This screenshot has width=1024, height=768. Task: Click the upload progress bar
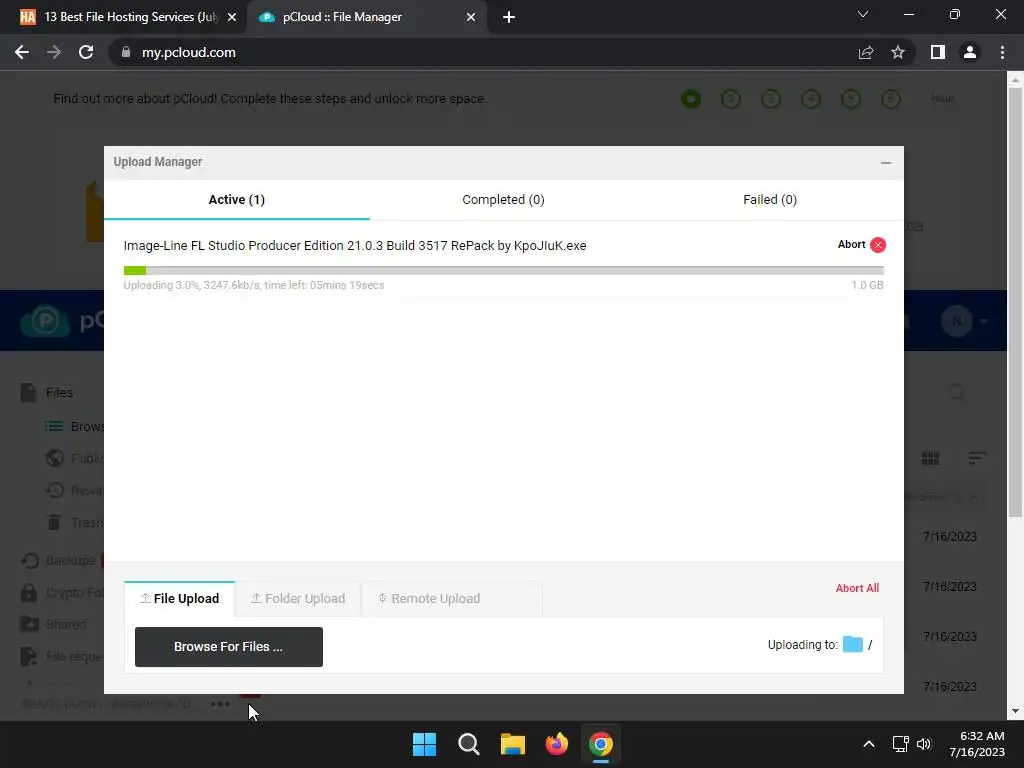[504, 270]
